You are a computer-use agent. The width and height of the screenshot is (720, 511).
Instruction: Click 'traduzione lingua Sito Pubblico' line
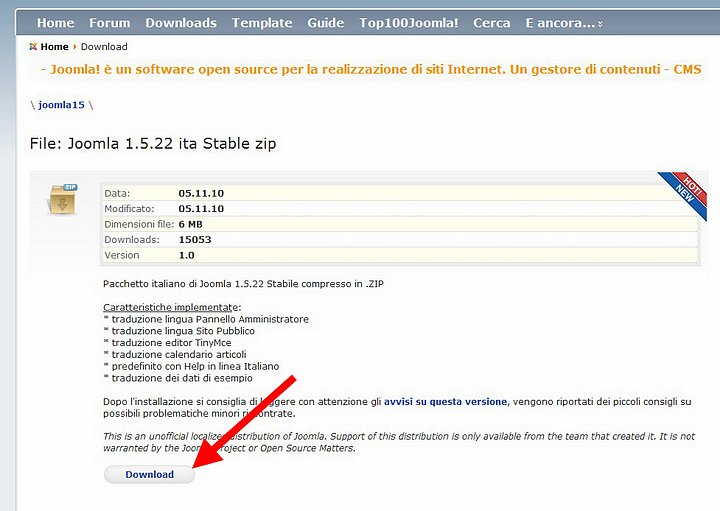[x=179, y=331]
